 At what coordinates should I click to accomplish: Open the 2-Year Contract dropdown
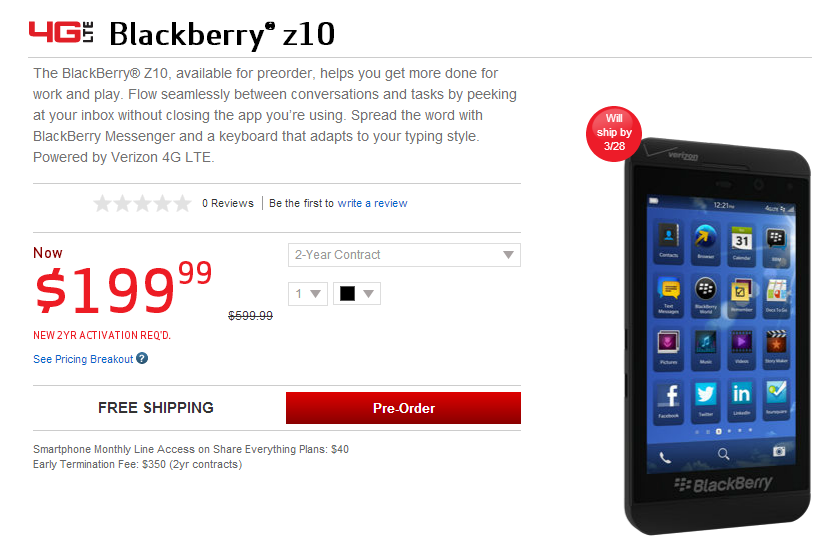pos(404,255)
